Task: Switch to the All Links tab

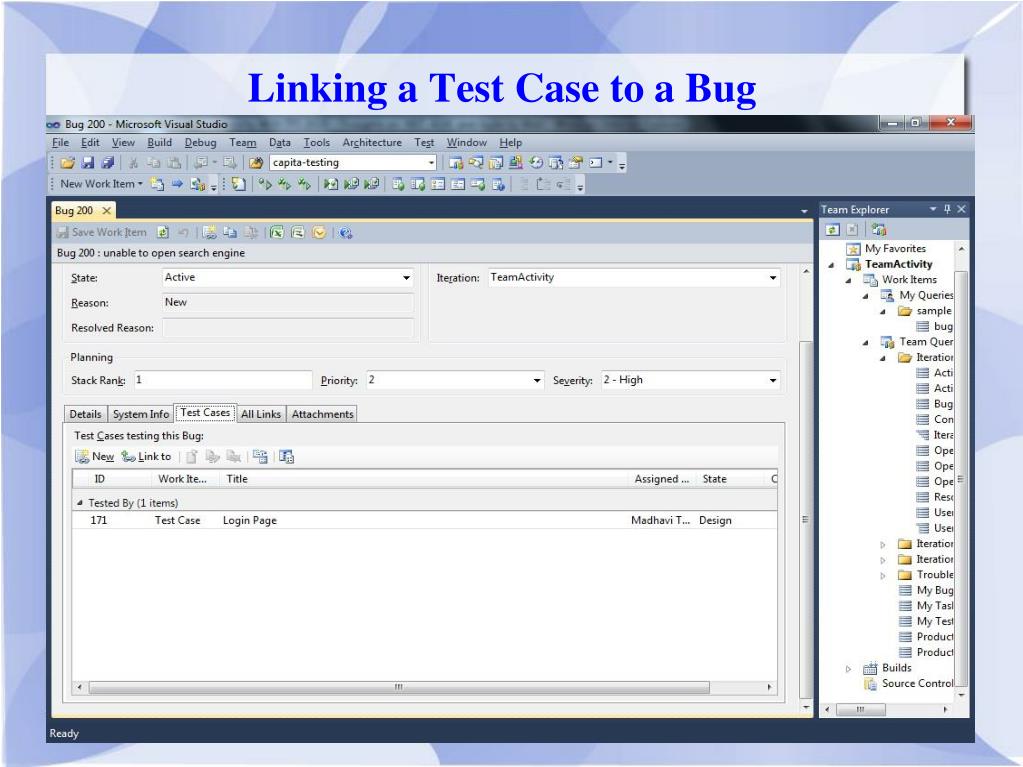Action: (x=261, y=414)
